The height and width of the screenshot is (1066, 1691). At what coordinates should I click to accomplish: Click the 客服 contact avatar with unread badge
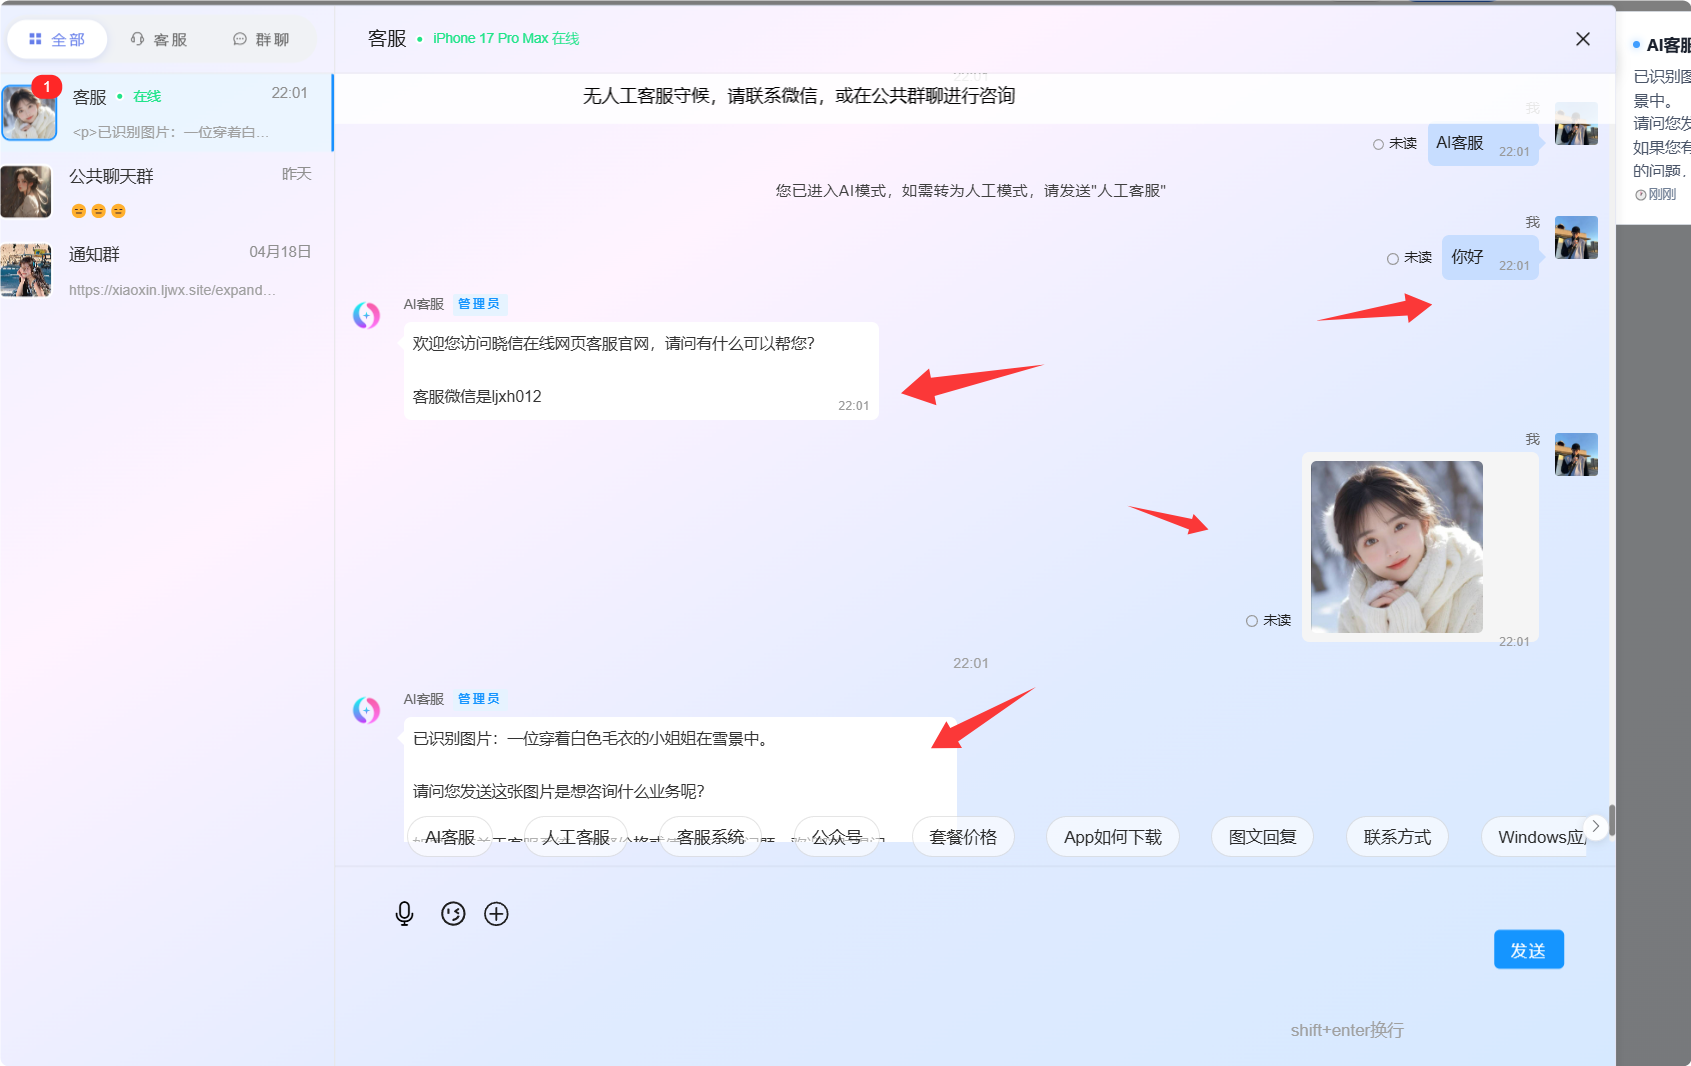29,112
